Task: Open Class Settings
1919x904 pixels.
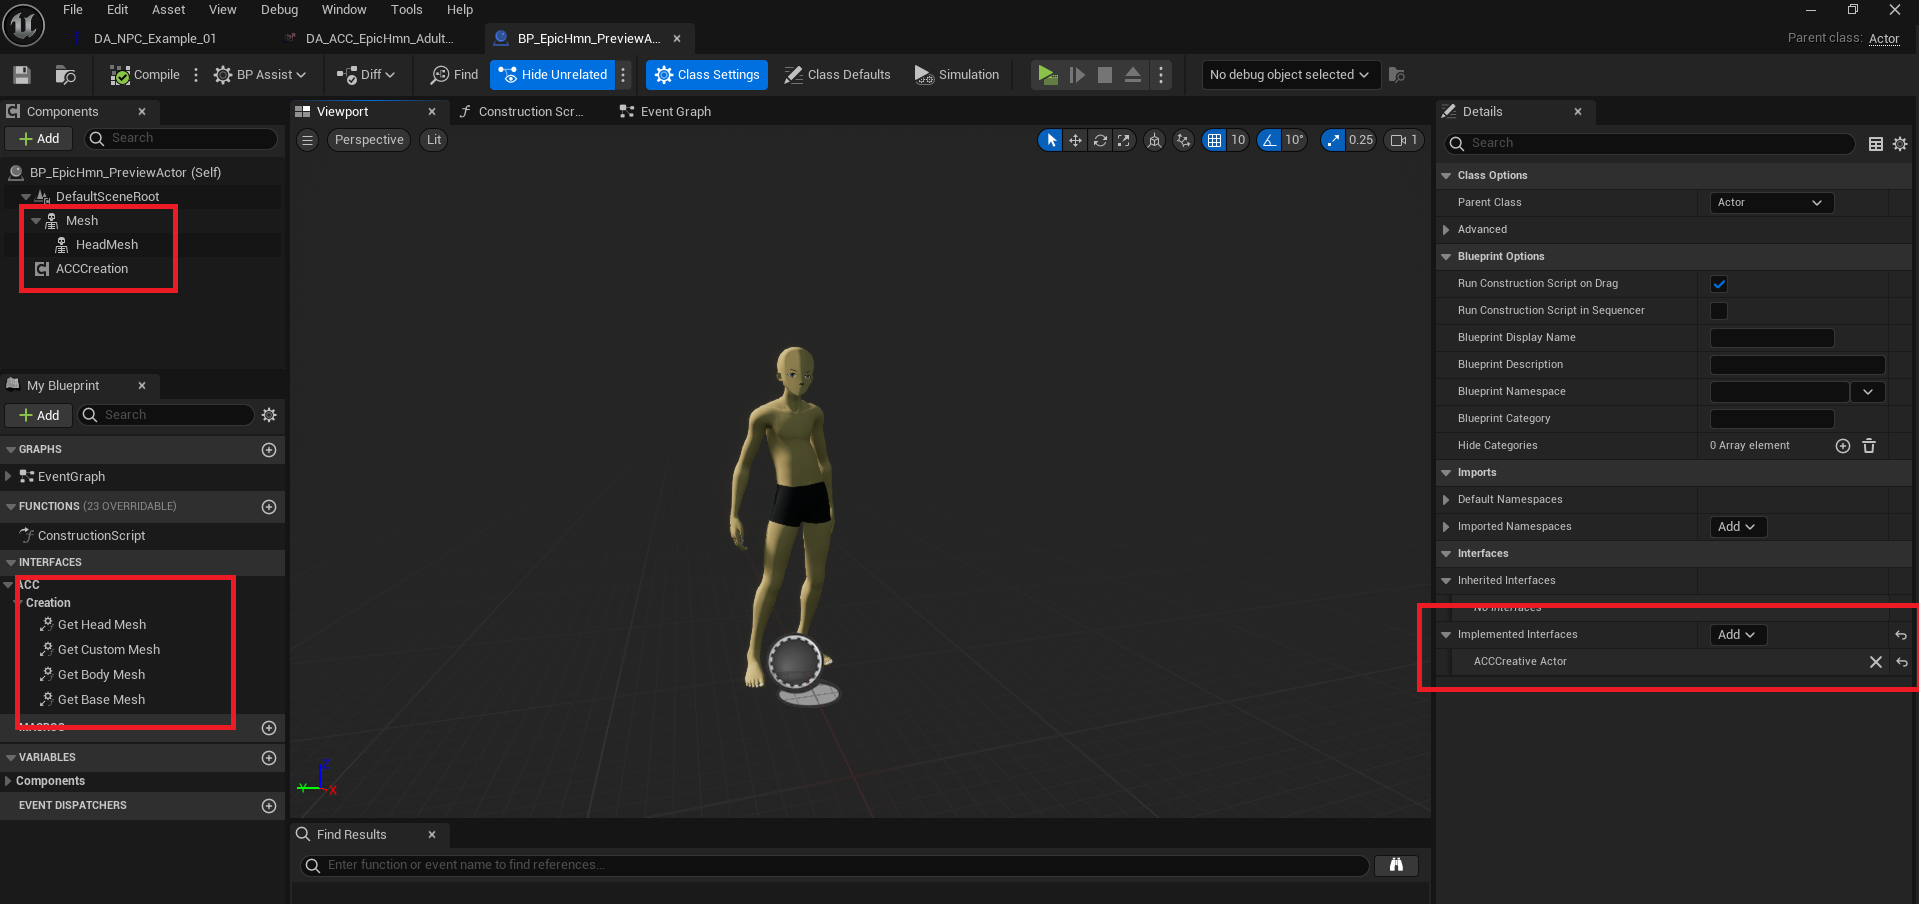Action: (x=706, y=74)
